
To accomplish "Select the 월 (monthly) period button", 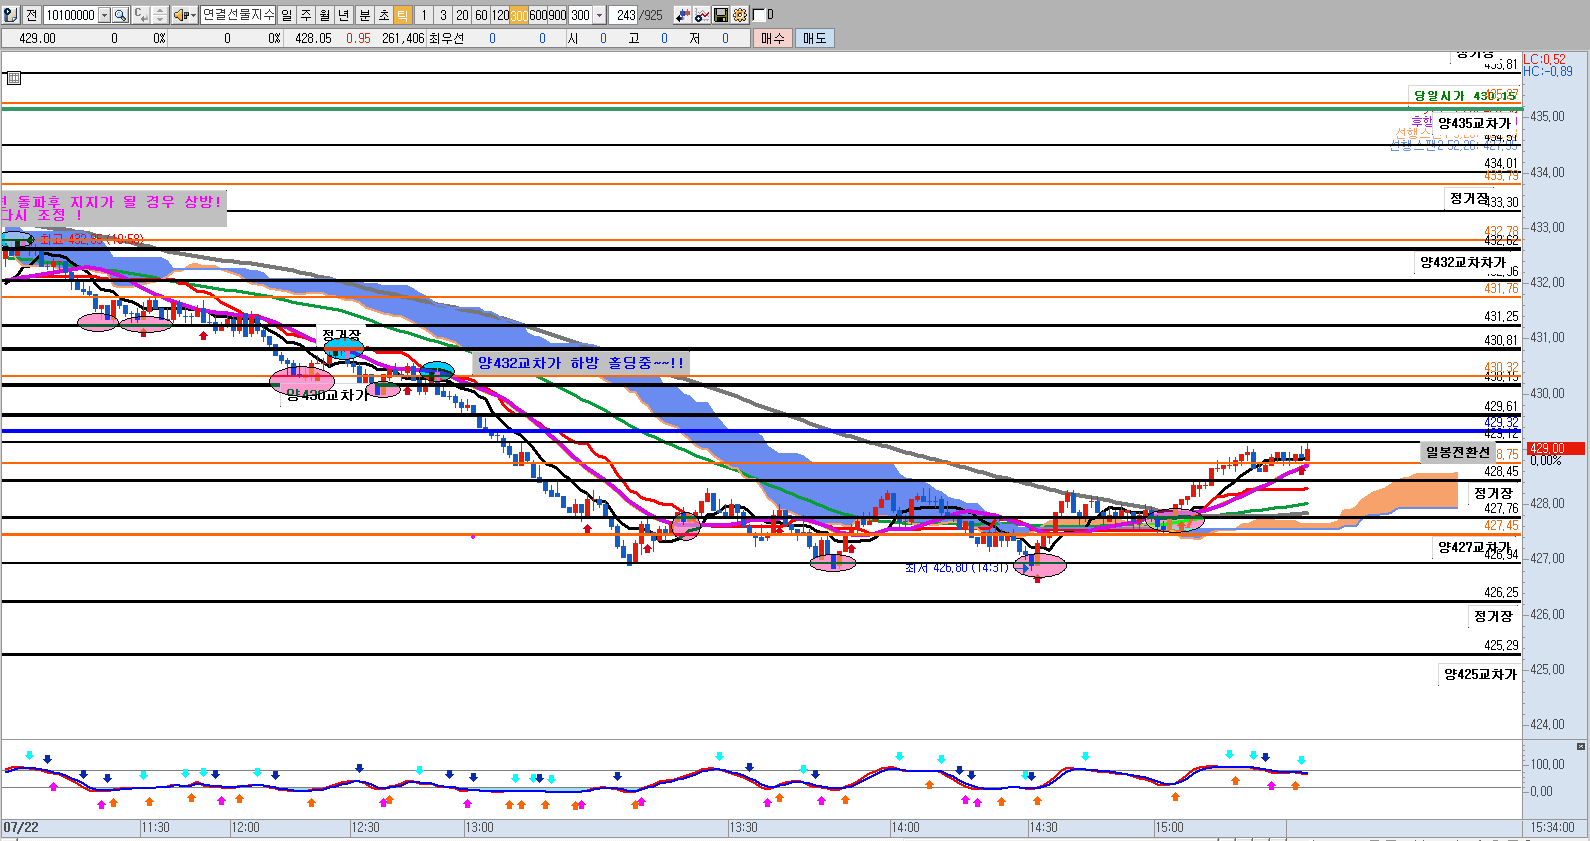I will (325, 15).
